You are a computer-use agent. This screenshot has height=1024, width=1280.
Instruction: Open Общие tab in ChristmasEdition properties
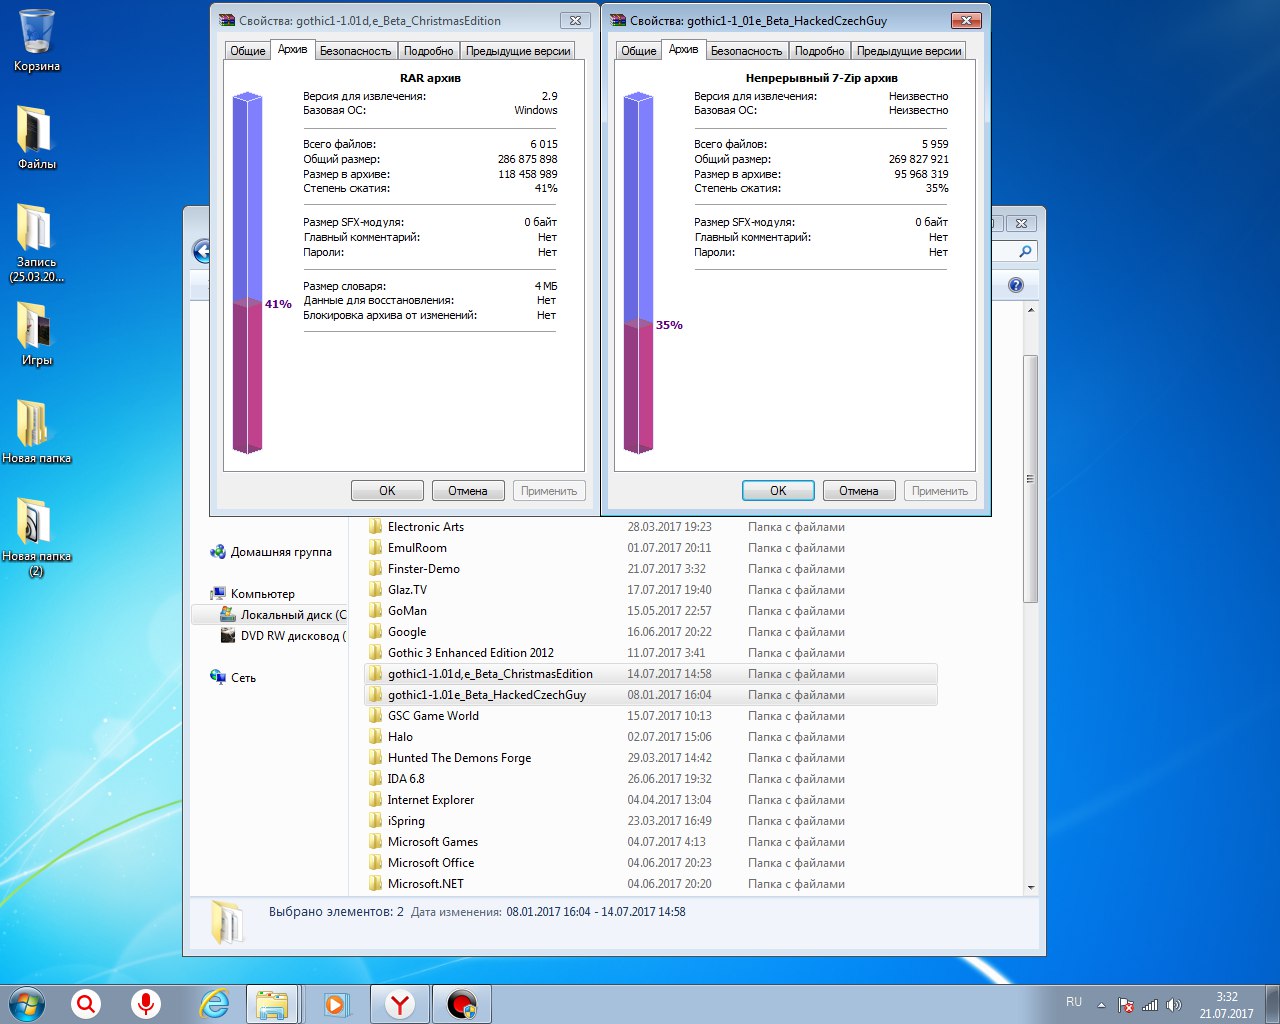pyautogui.click(x=248, y=51)
